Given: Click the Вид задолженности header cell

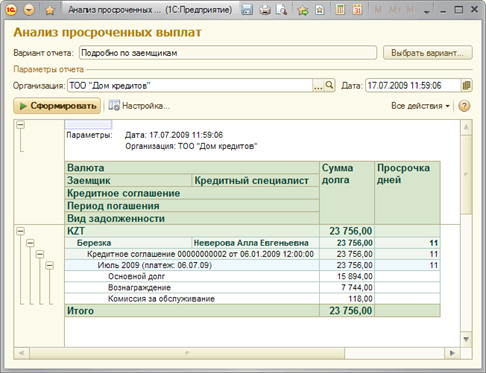Looking at the screenshot, I should point(192,218).
